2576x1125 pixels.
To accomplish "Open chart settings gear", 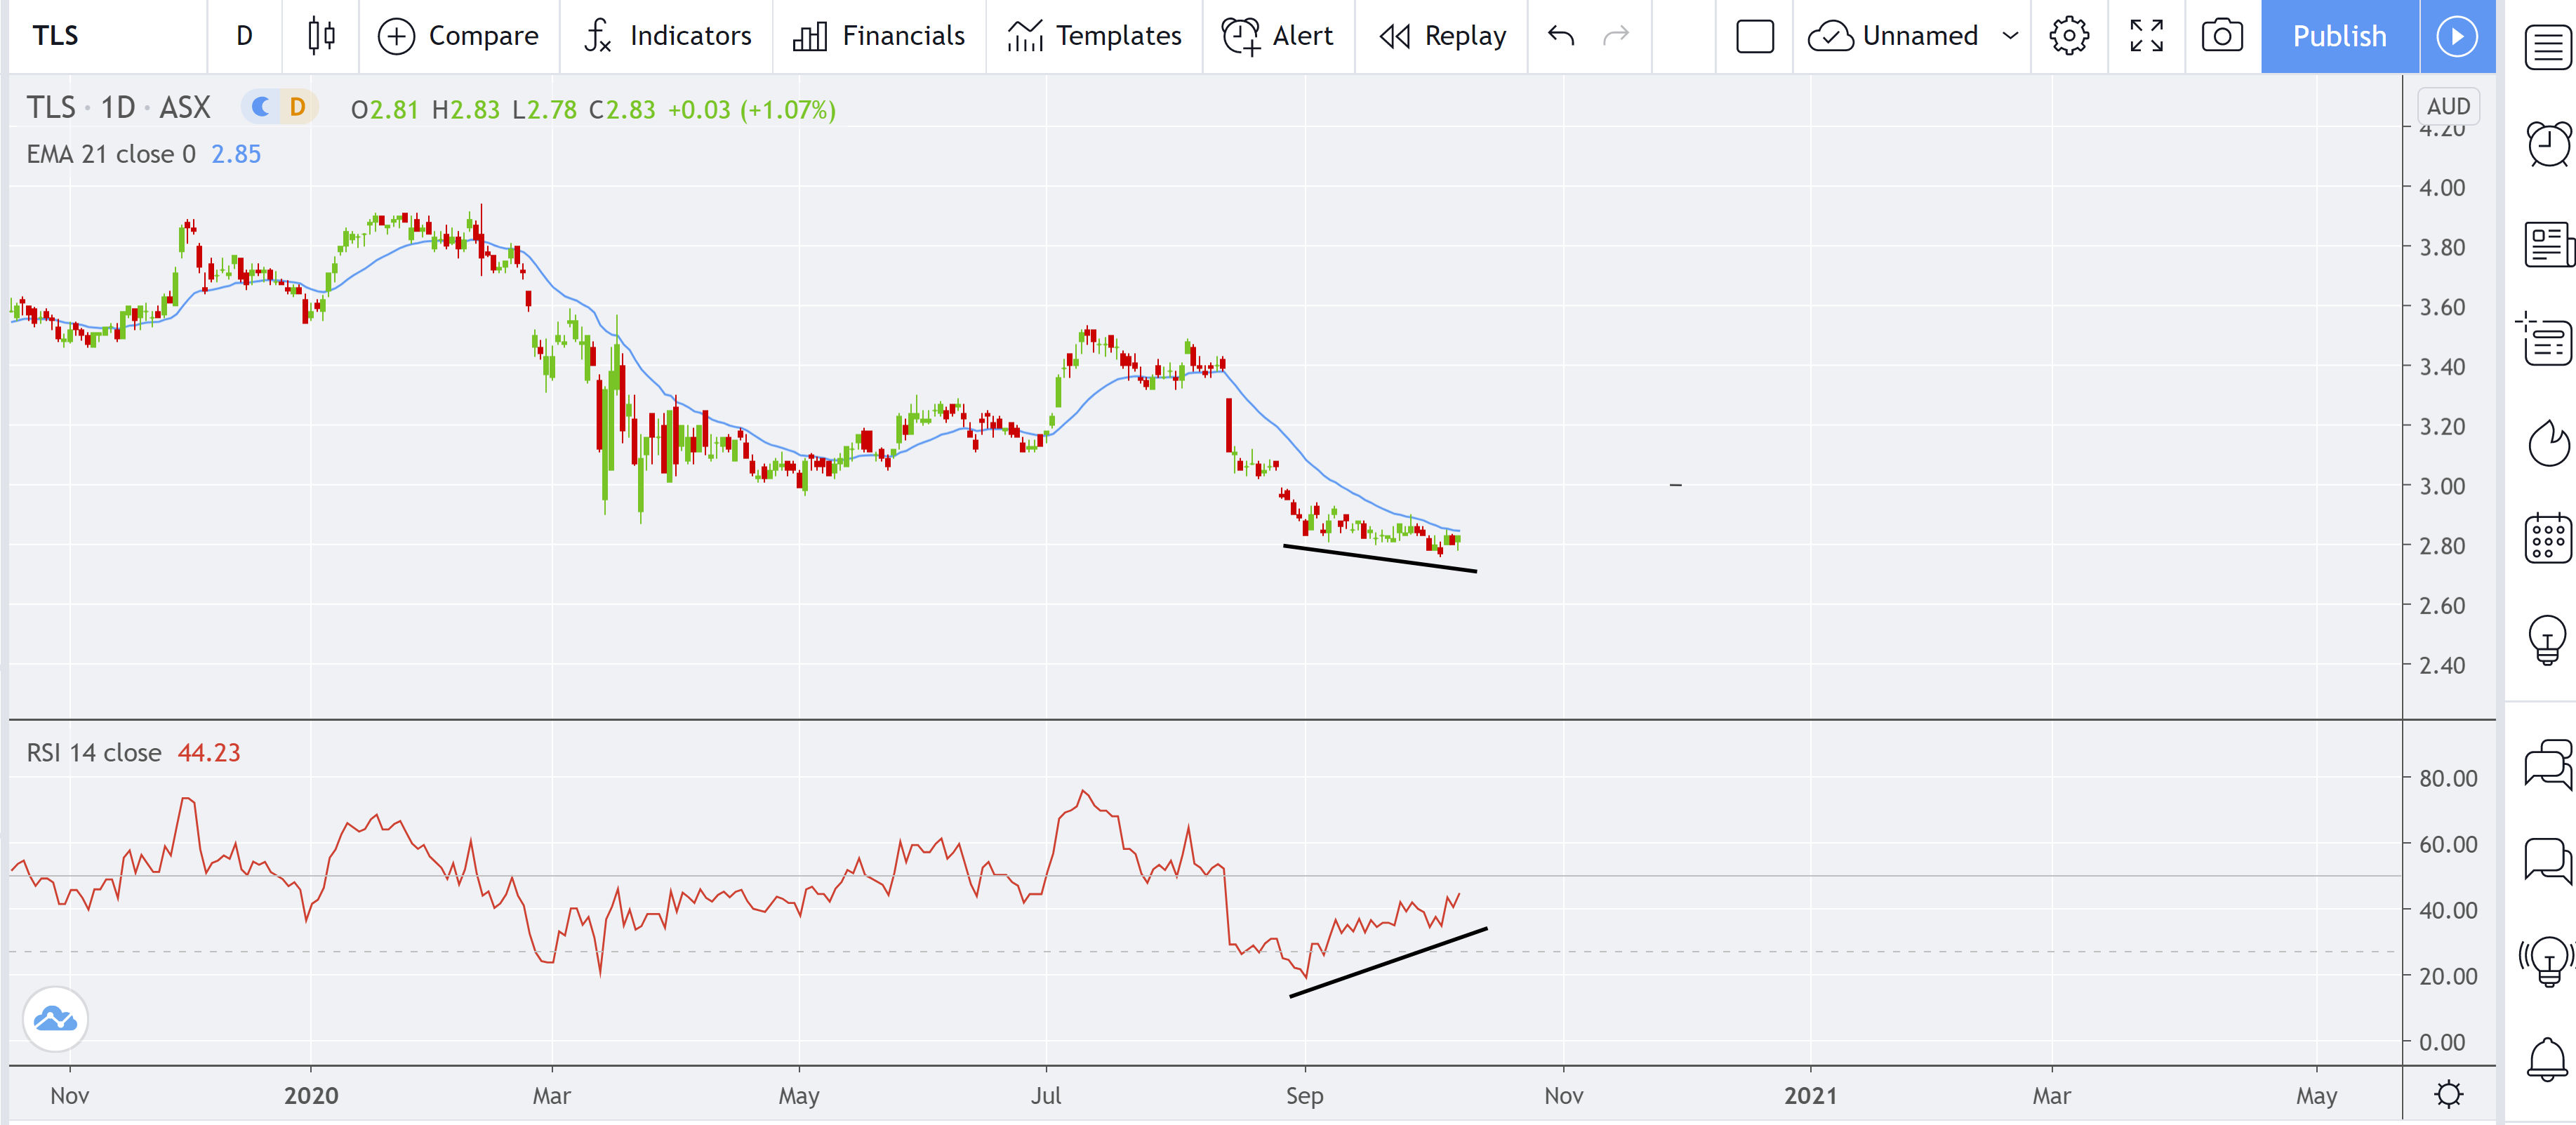I will click(x=2069, y=36).
